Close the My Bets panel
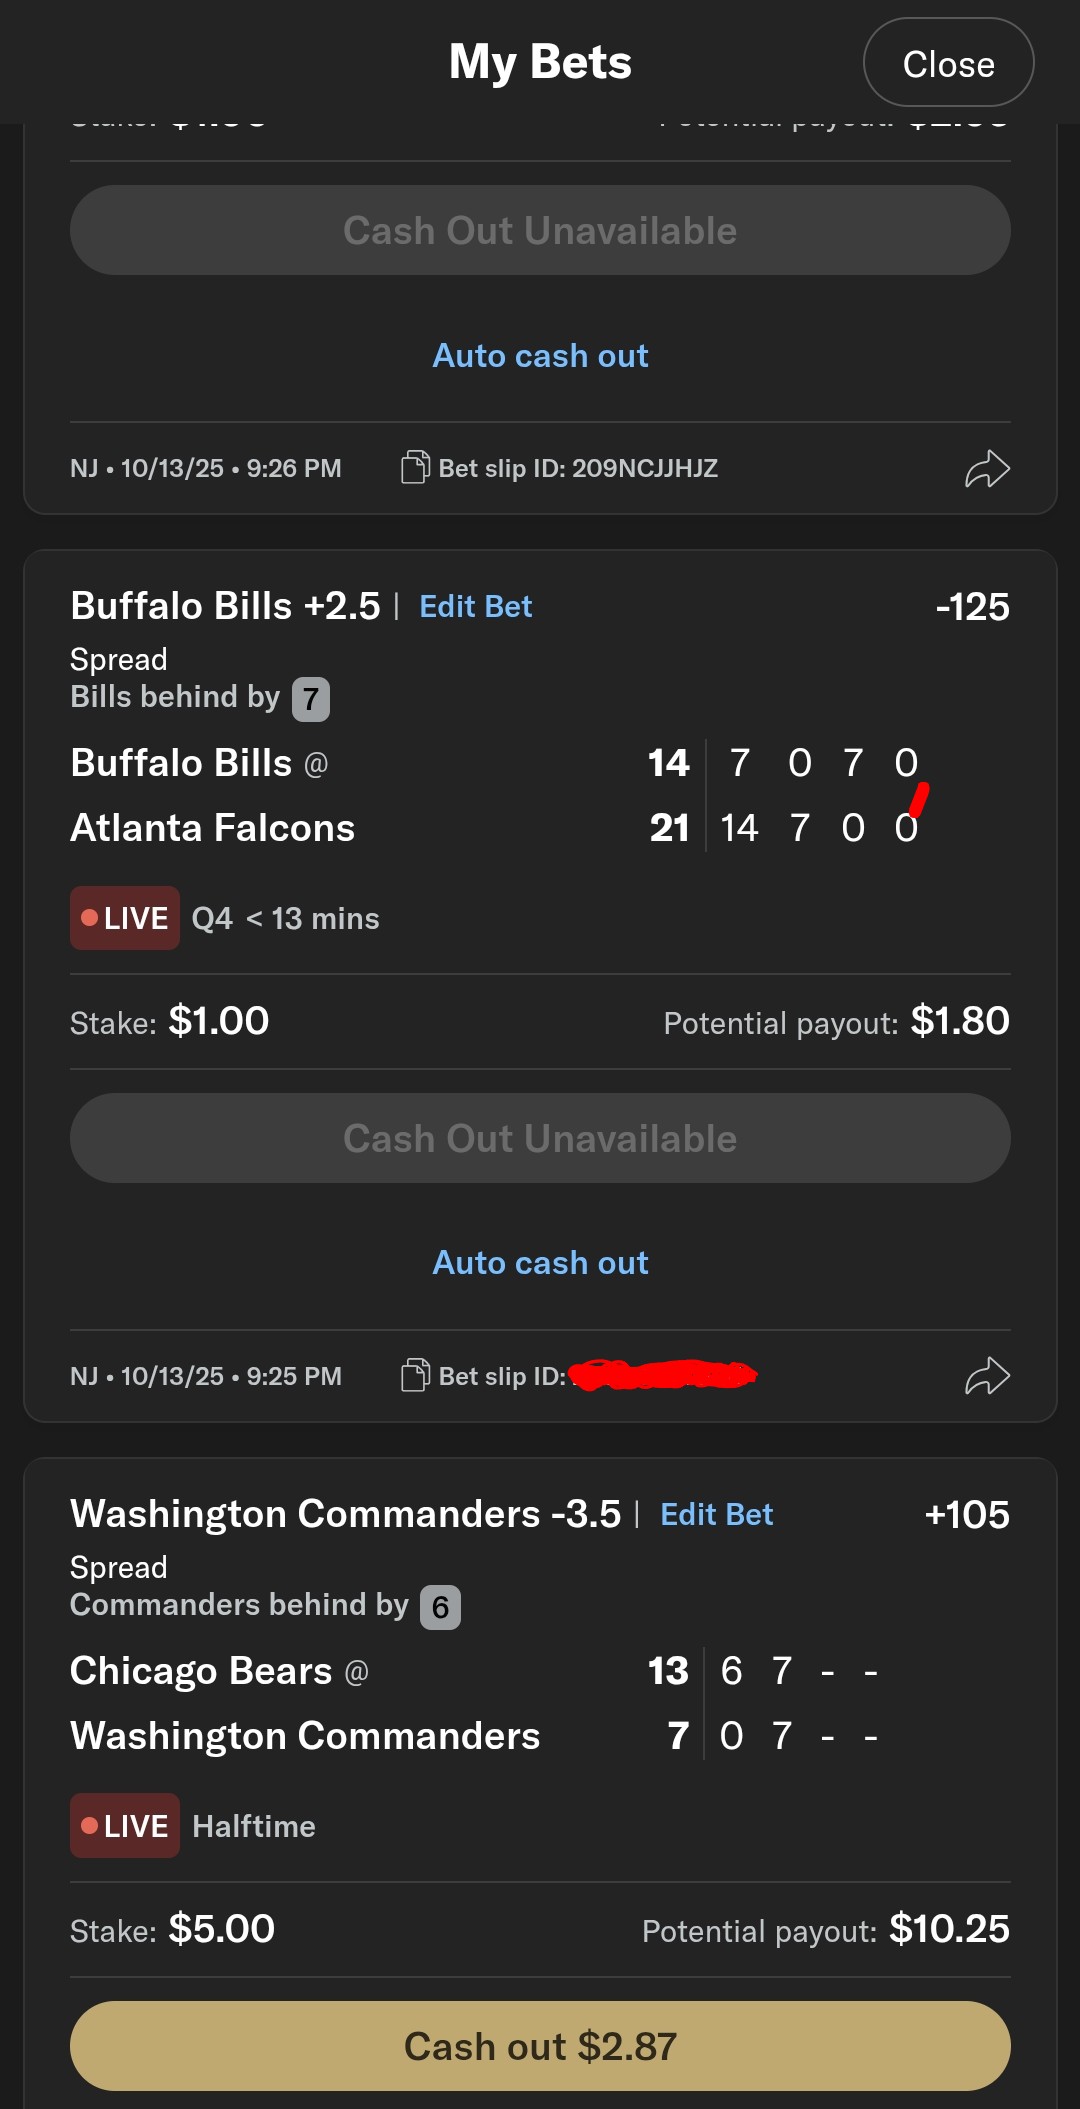The image size is (1080, 2109). (948, 63)
